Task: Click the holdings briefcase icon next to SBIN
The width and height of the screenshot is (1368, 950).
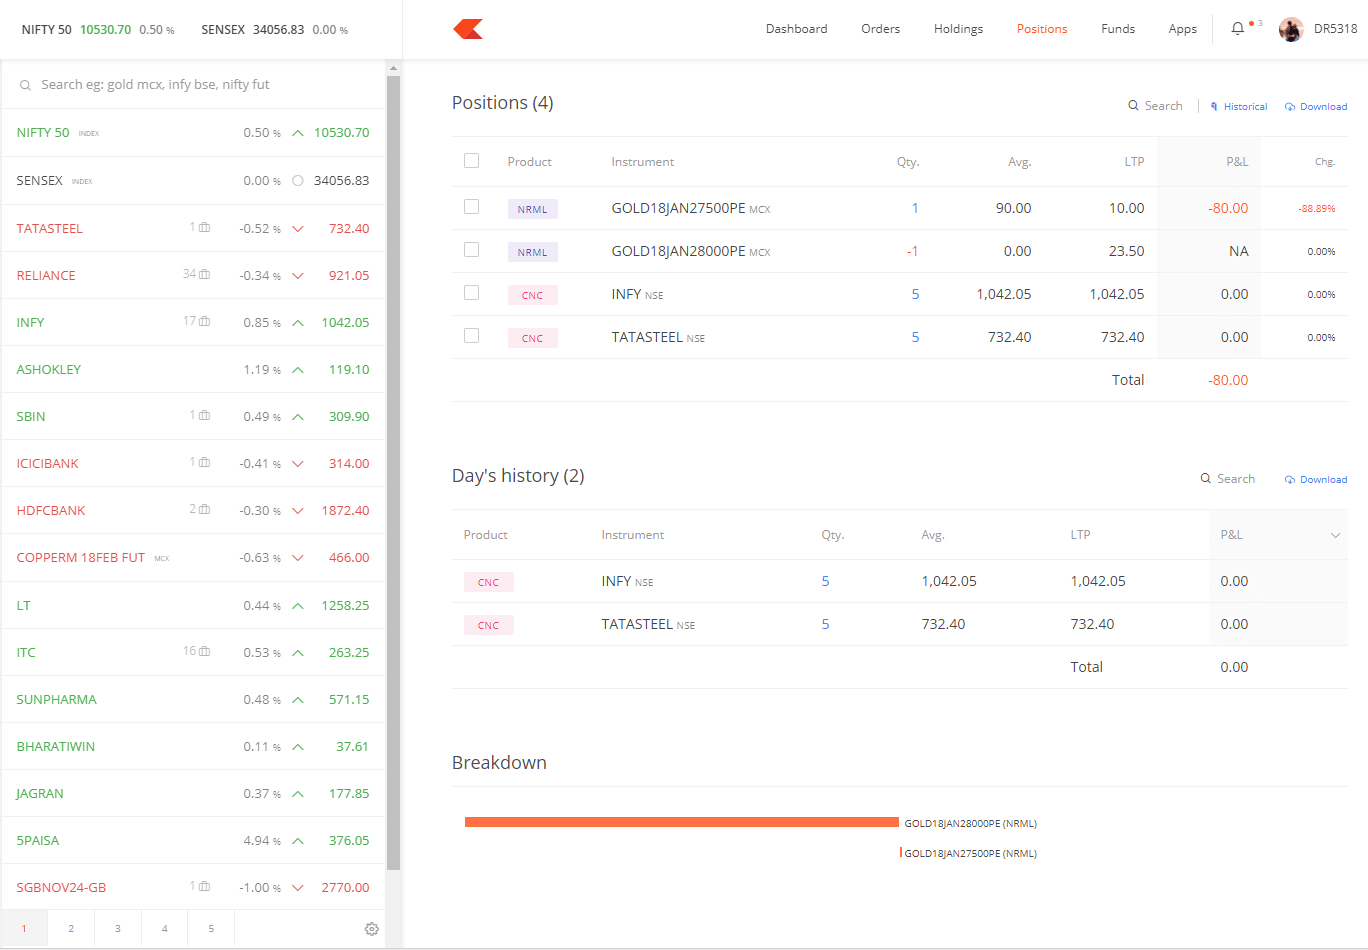Action: click(205, 415)
